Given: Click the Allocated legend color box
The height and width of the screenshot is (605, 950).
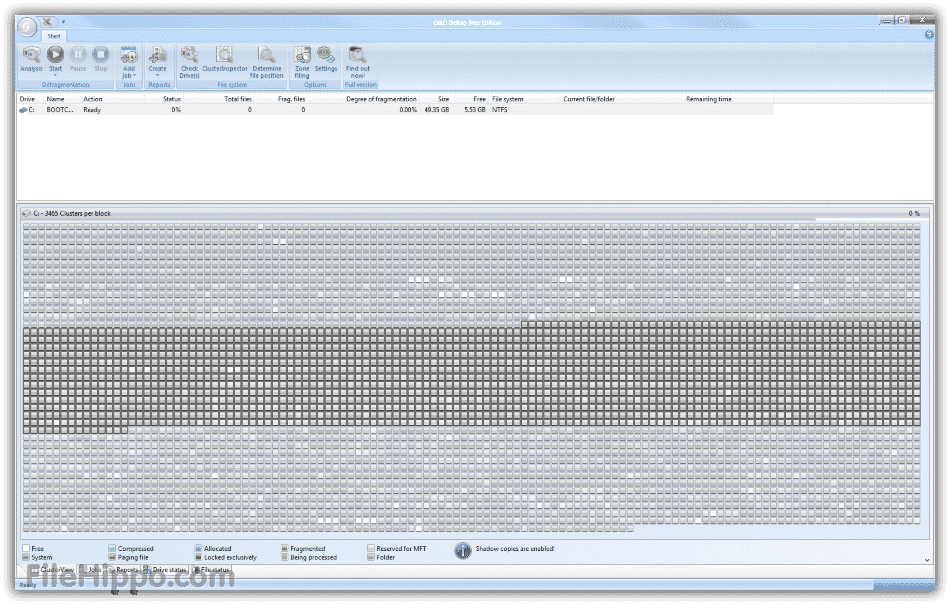Looking at the screenshot, I should click(198, 549).
